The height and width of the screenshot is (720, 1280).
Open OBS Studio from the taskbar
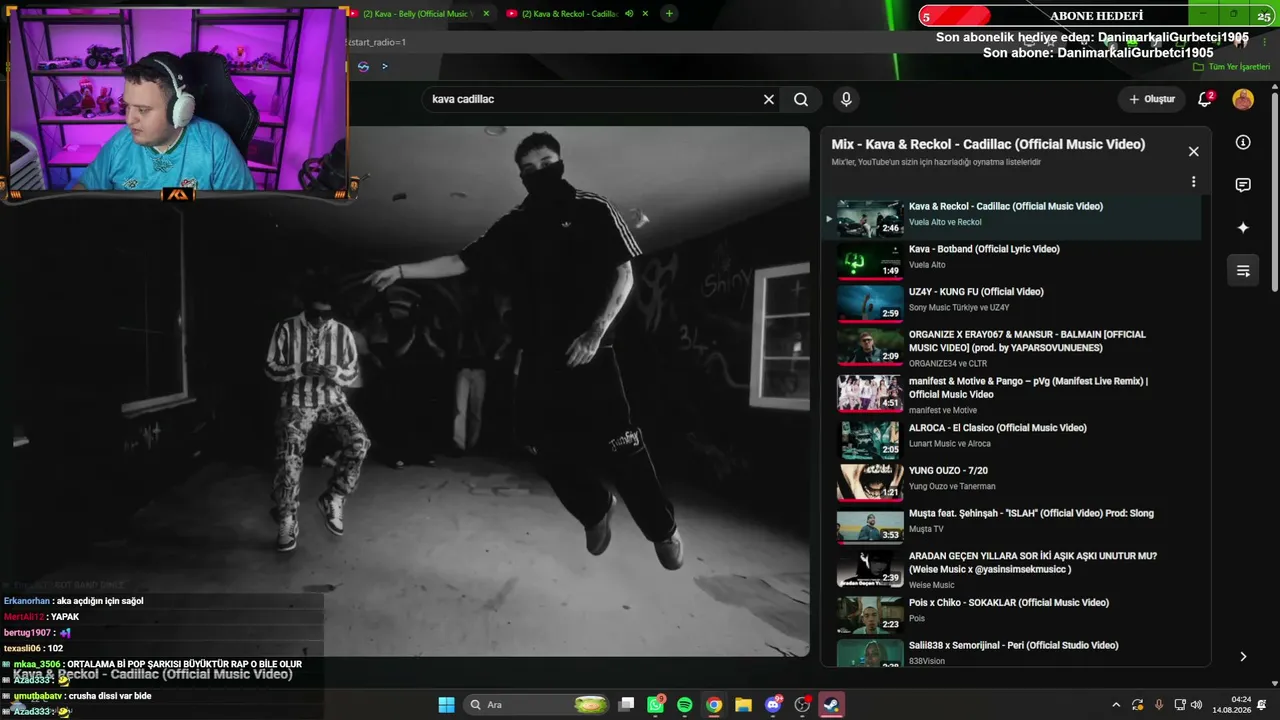click(802, 705)
